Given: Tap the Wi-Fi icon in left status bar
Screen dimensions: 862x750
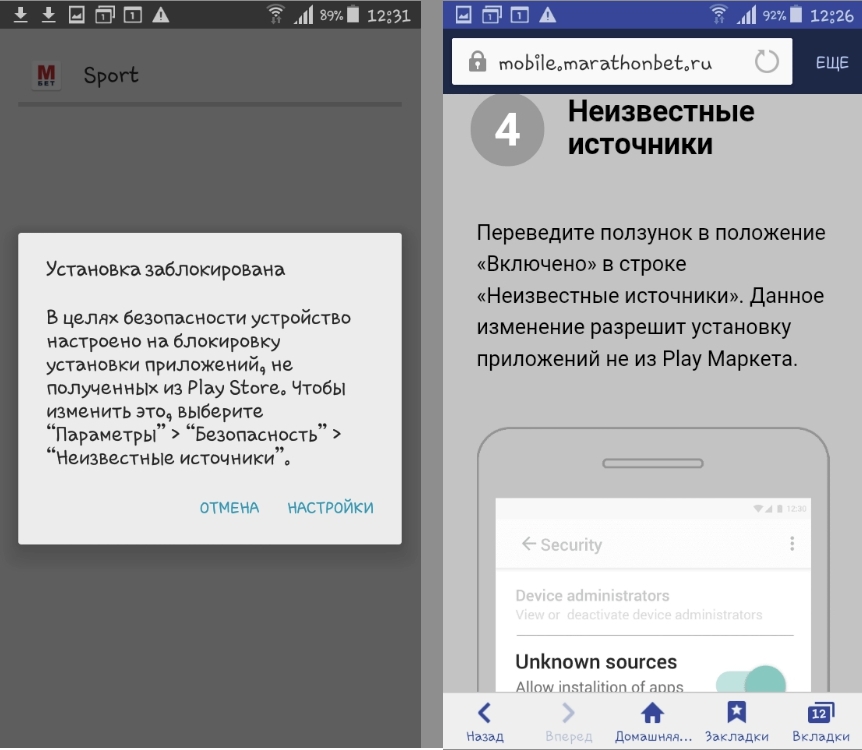Looking at the screenshot, I should pyautogui.click(x=275, y=14).
